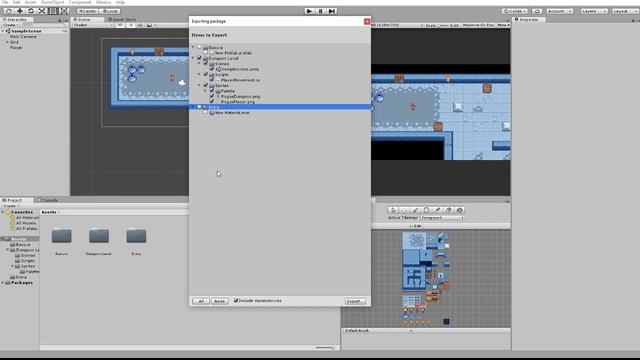Open the Extra folder thumbnail in Assets
640x360 pixels.
tap(136, 236)
